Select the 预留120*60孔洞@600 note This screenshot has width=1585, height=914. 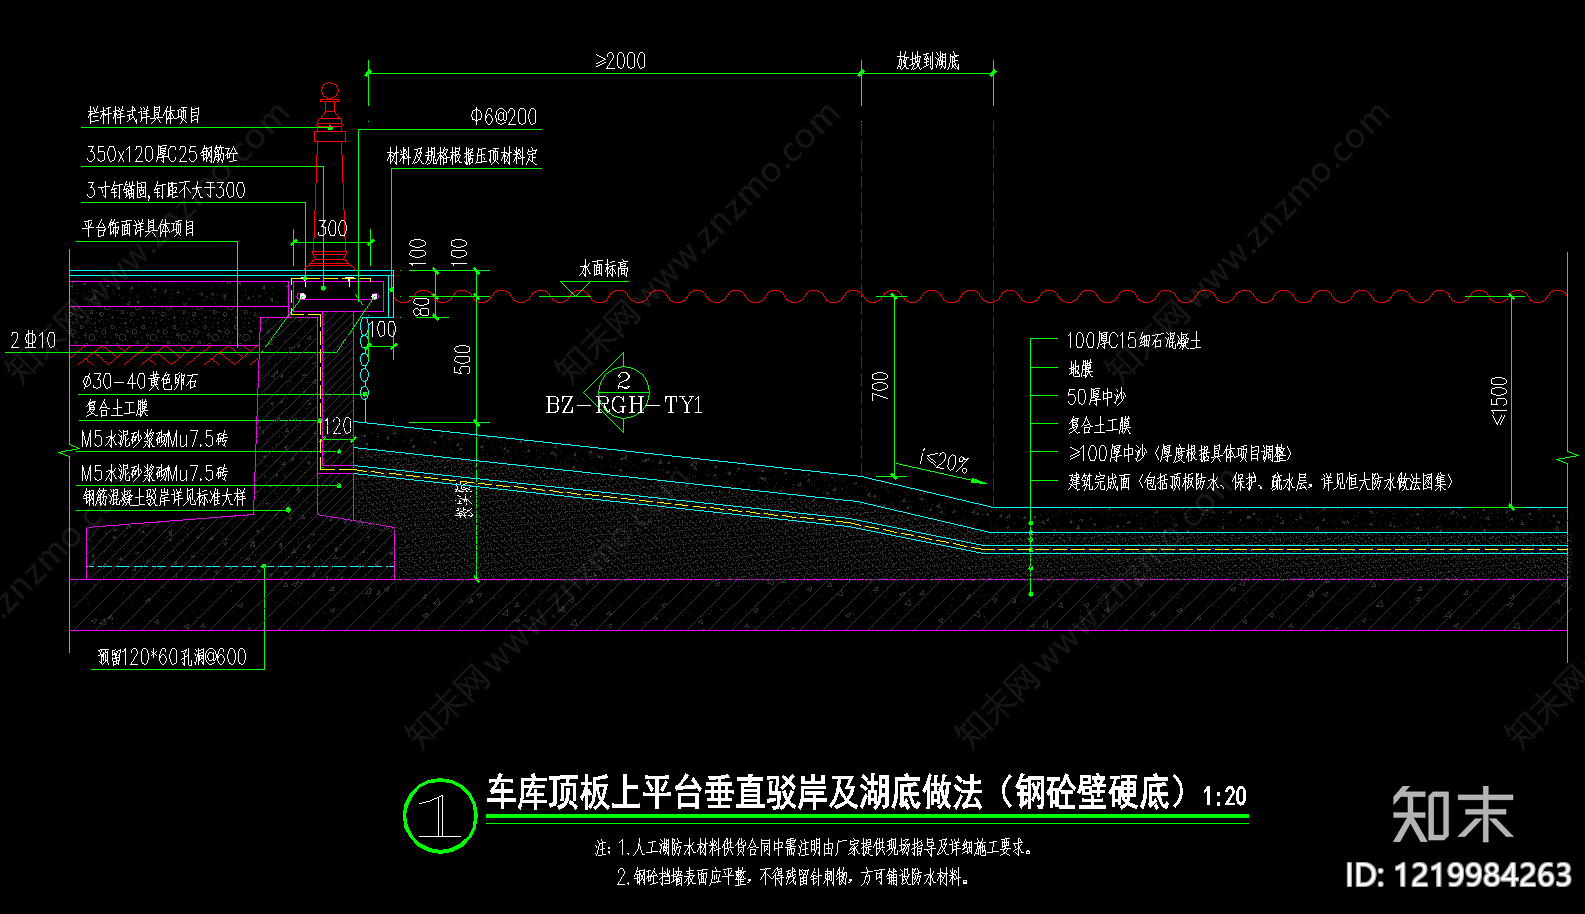pyautogui.click(x=171, y=657)
